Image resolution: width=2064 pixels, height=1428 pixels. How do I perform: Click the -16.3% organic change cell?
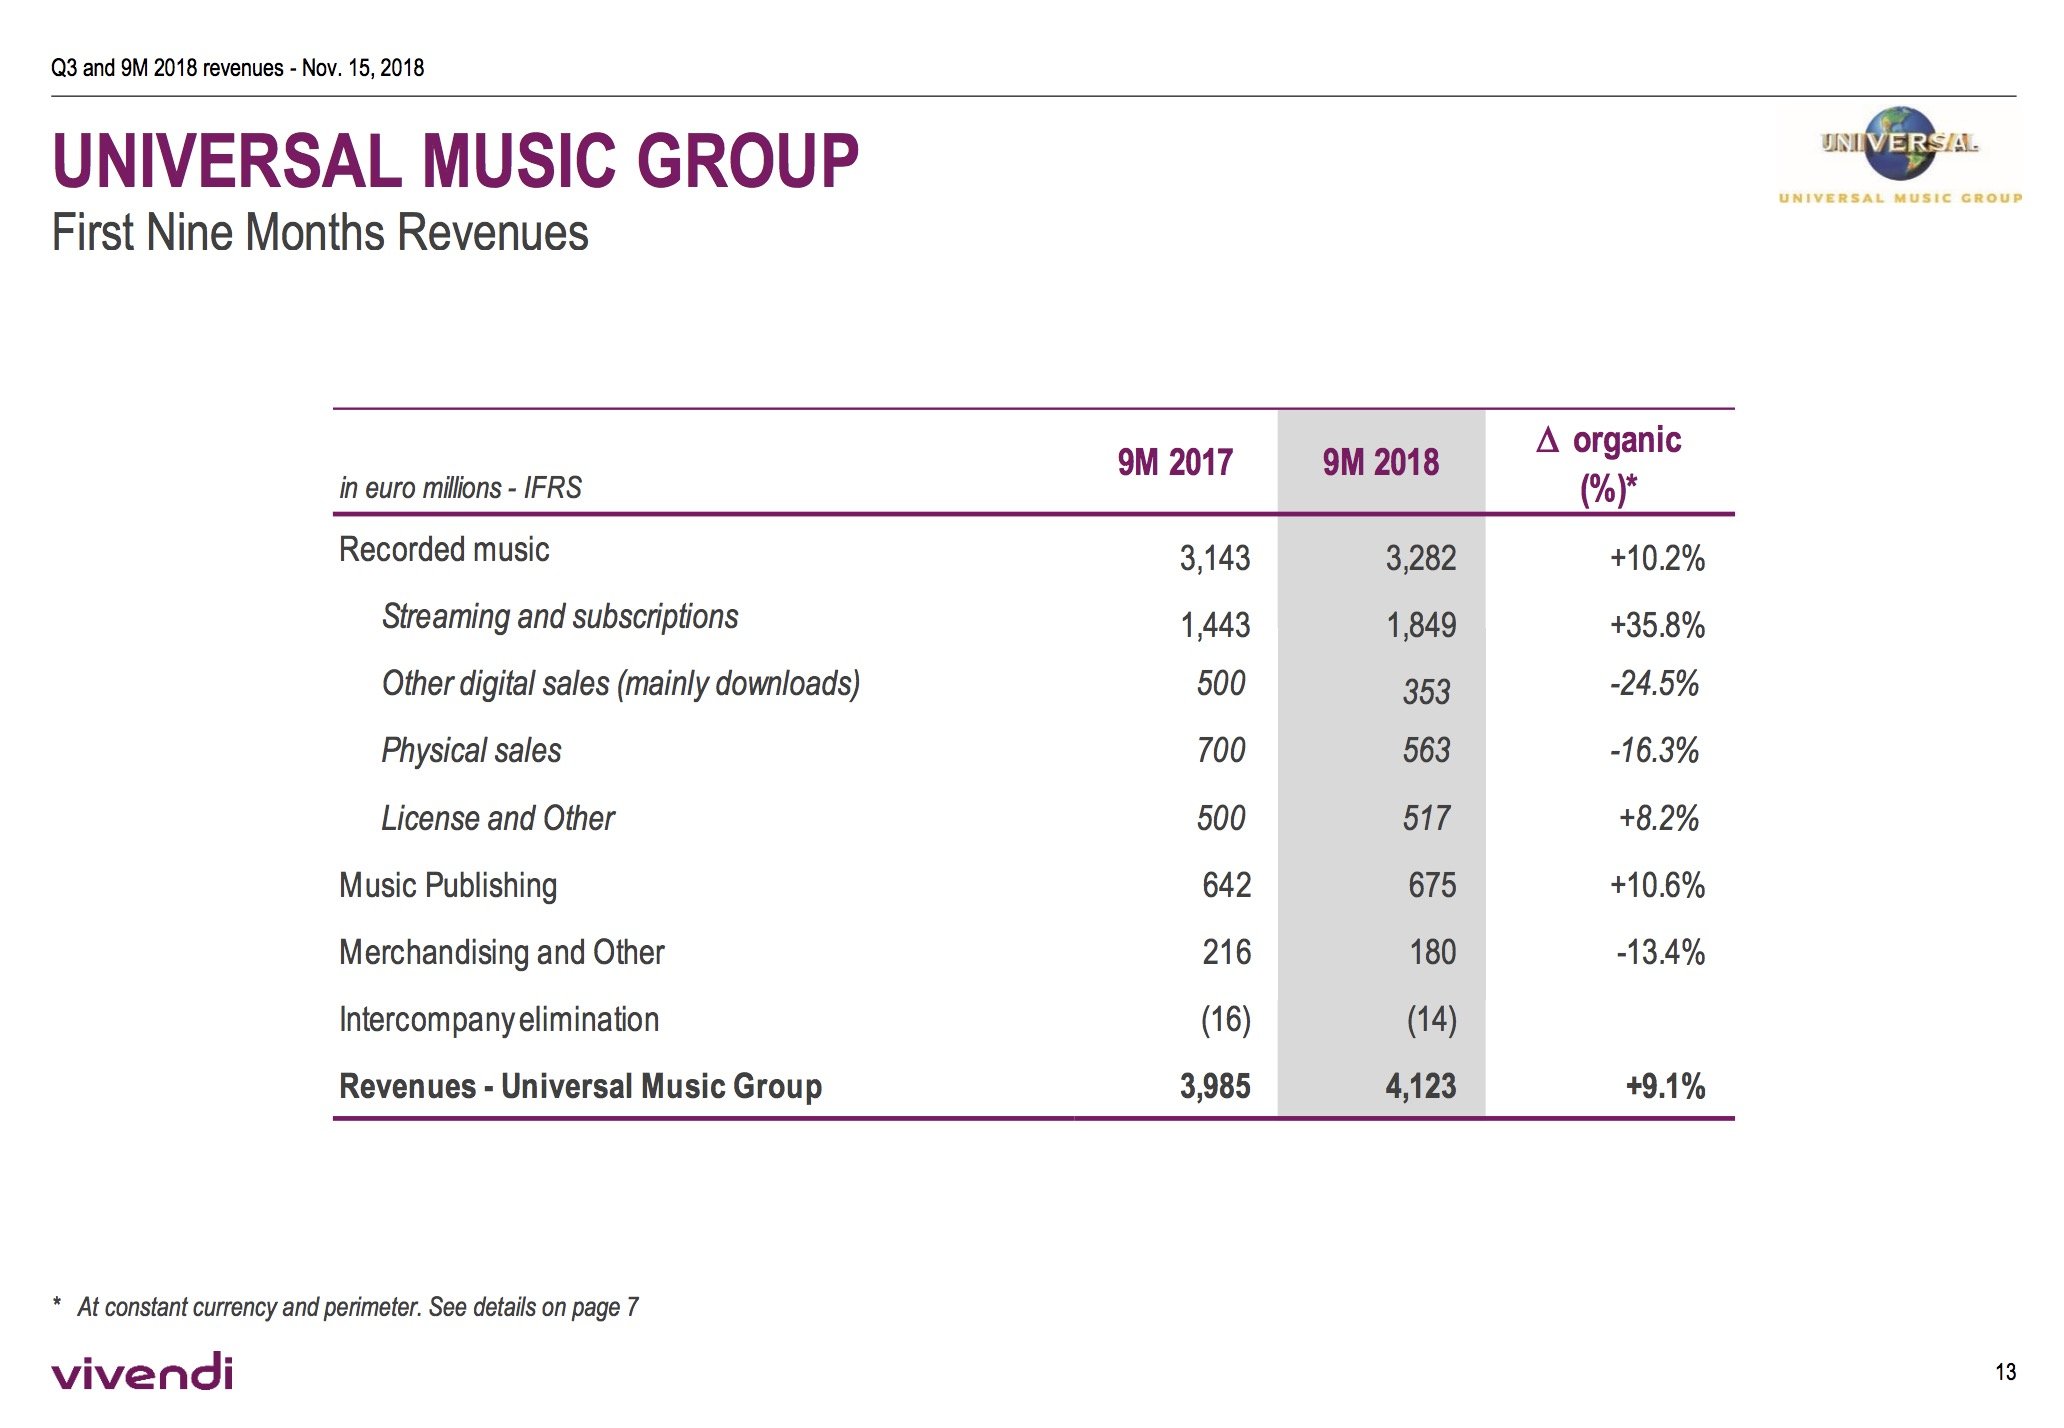[1655, 750]
